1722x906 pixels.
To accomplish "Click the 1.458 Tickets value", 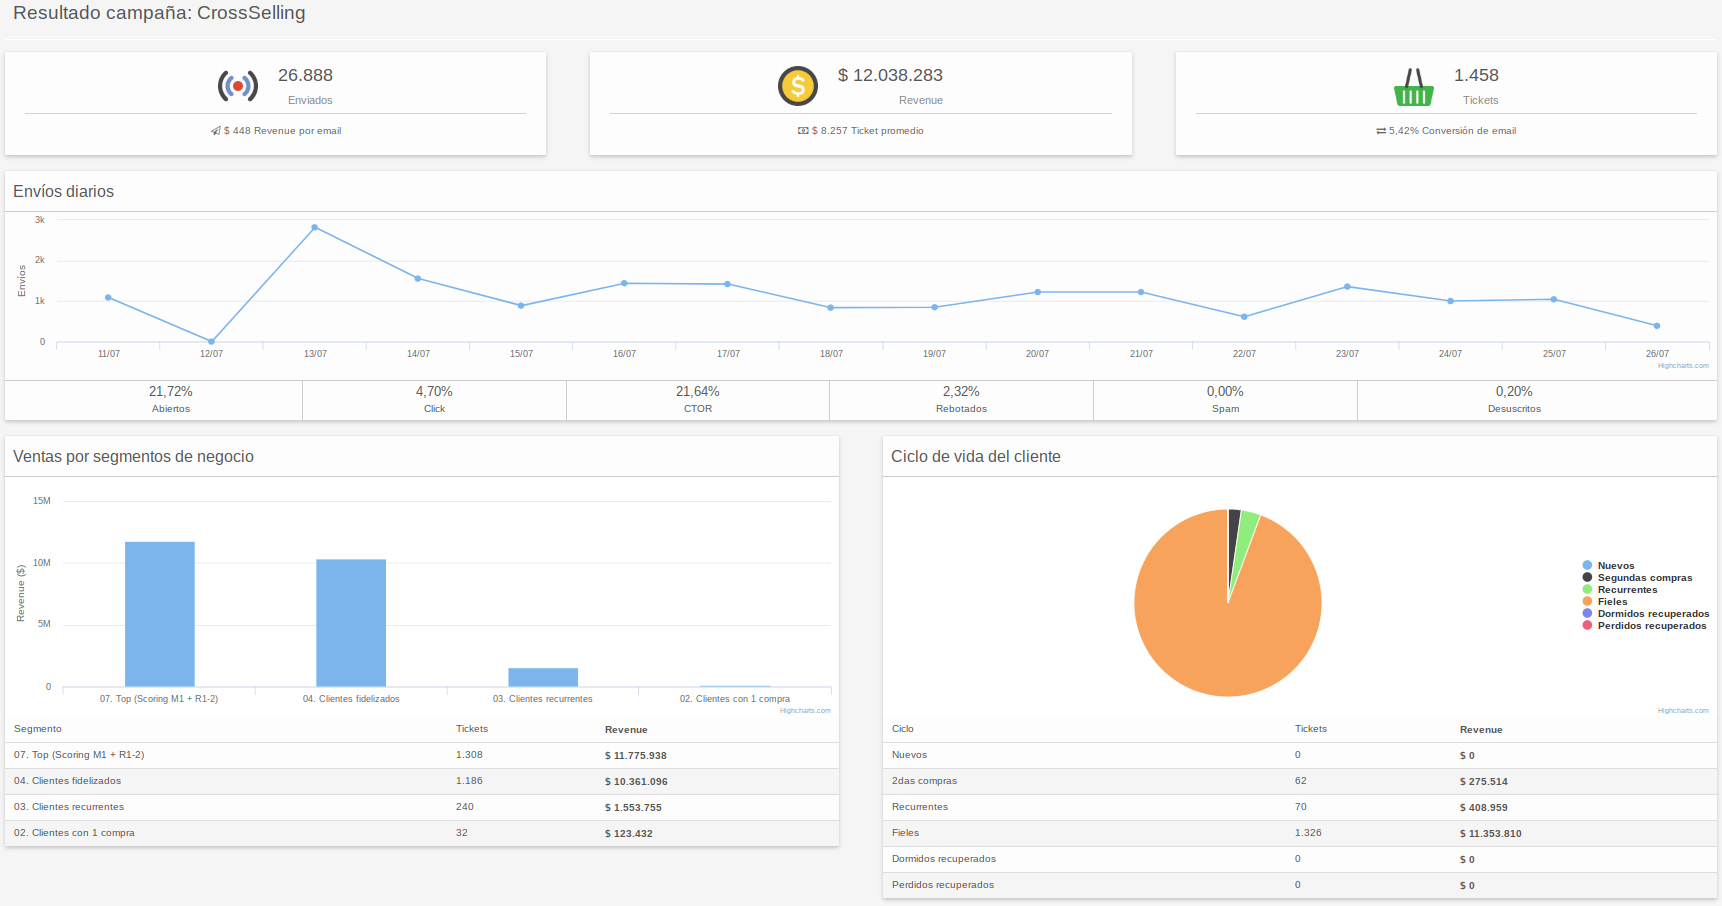I will [1476, 76].
